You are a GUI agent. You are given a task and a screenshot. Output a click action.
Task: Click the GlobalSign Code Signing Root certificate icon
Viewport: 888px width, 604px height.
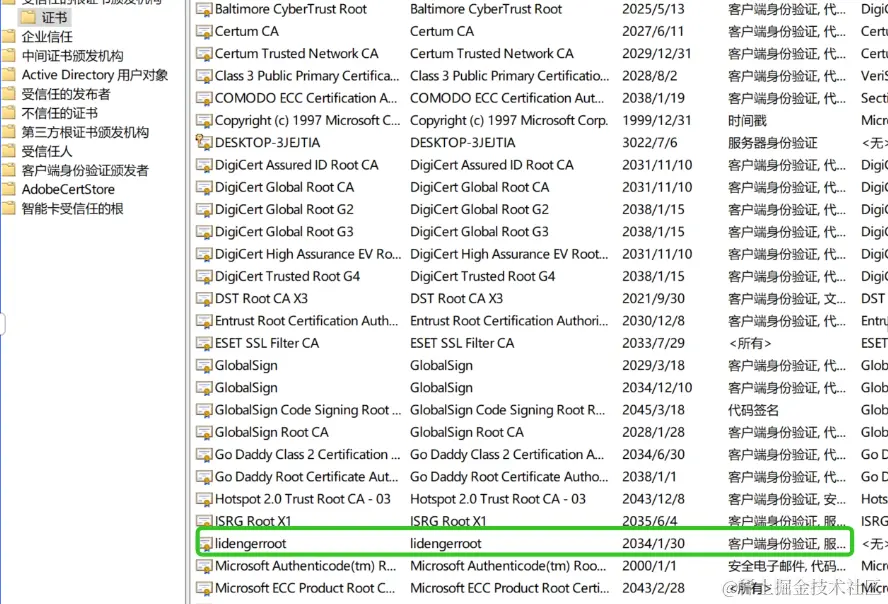point(204,410)
